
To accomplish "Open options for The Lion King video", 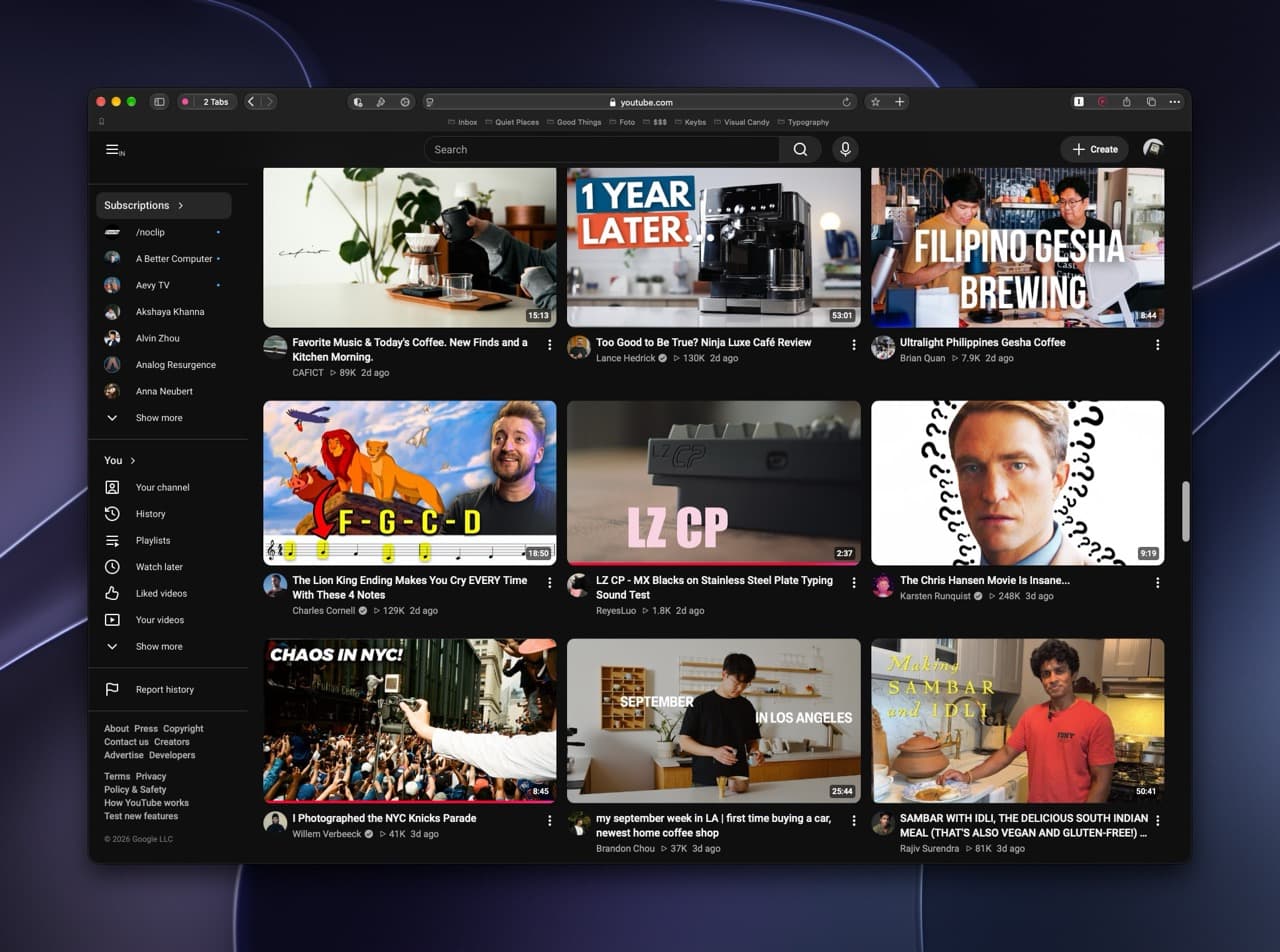I will (550, 582).
